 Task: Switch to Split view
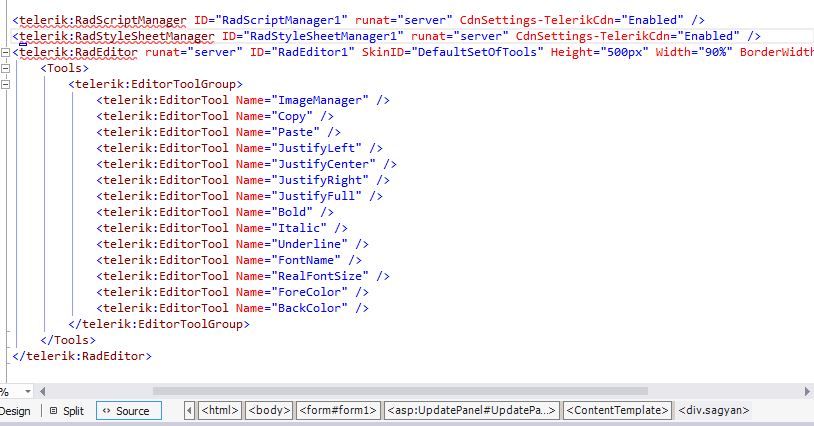(66, 411)
